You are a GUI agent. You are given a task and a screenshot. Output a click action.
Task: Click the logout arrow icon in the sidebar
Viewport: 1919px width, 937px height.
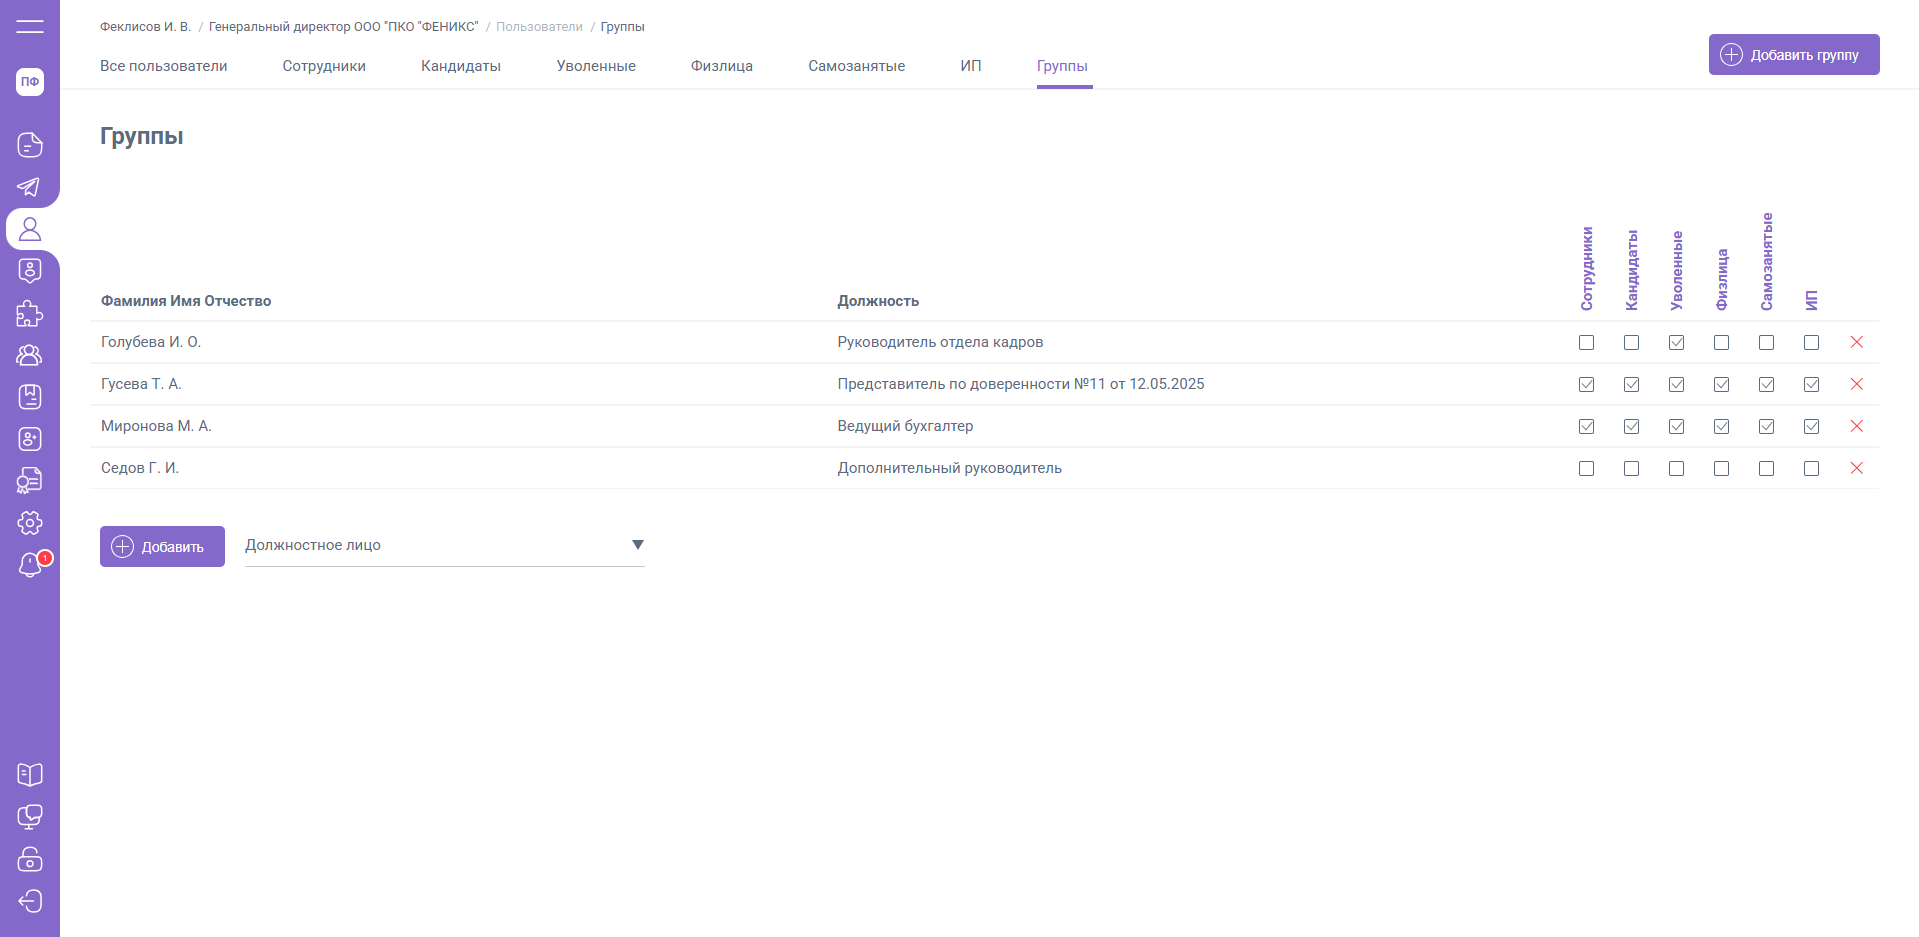[x=30, y=901]
